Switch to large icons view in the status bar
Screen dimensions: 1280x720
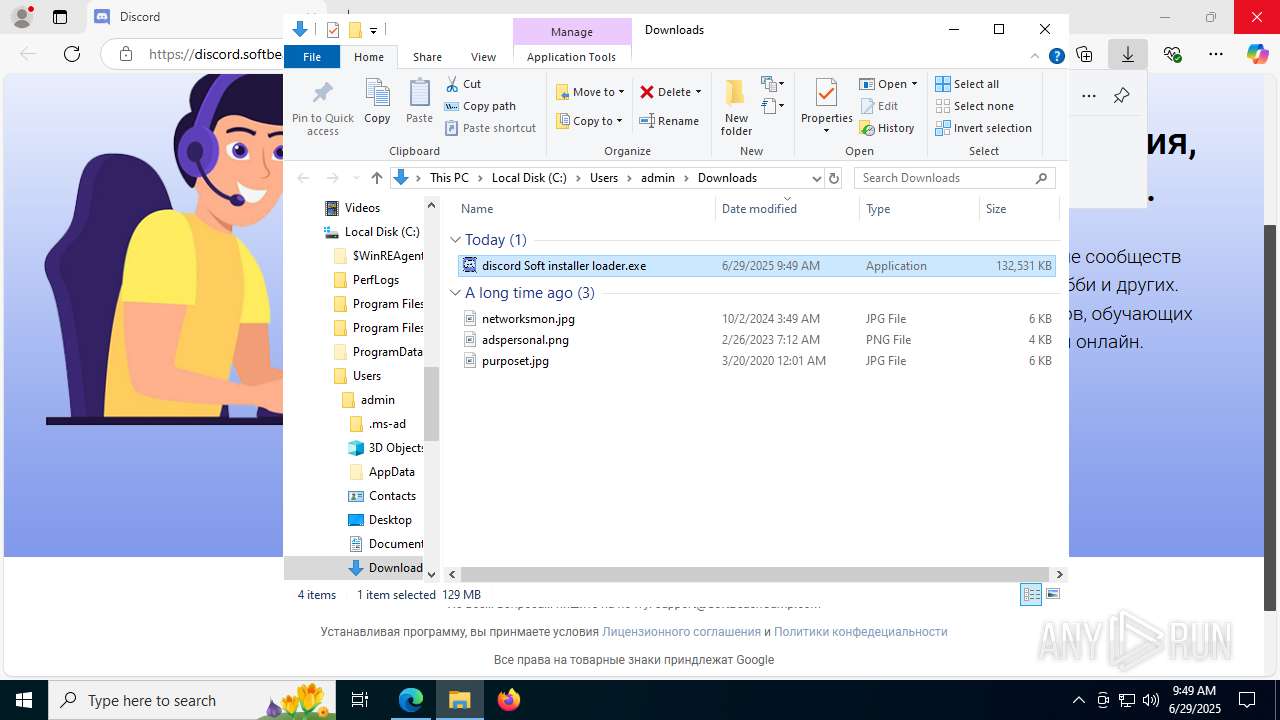(x=1053, y=595)
